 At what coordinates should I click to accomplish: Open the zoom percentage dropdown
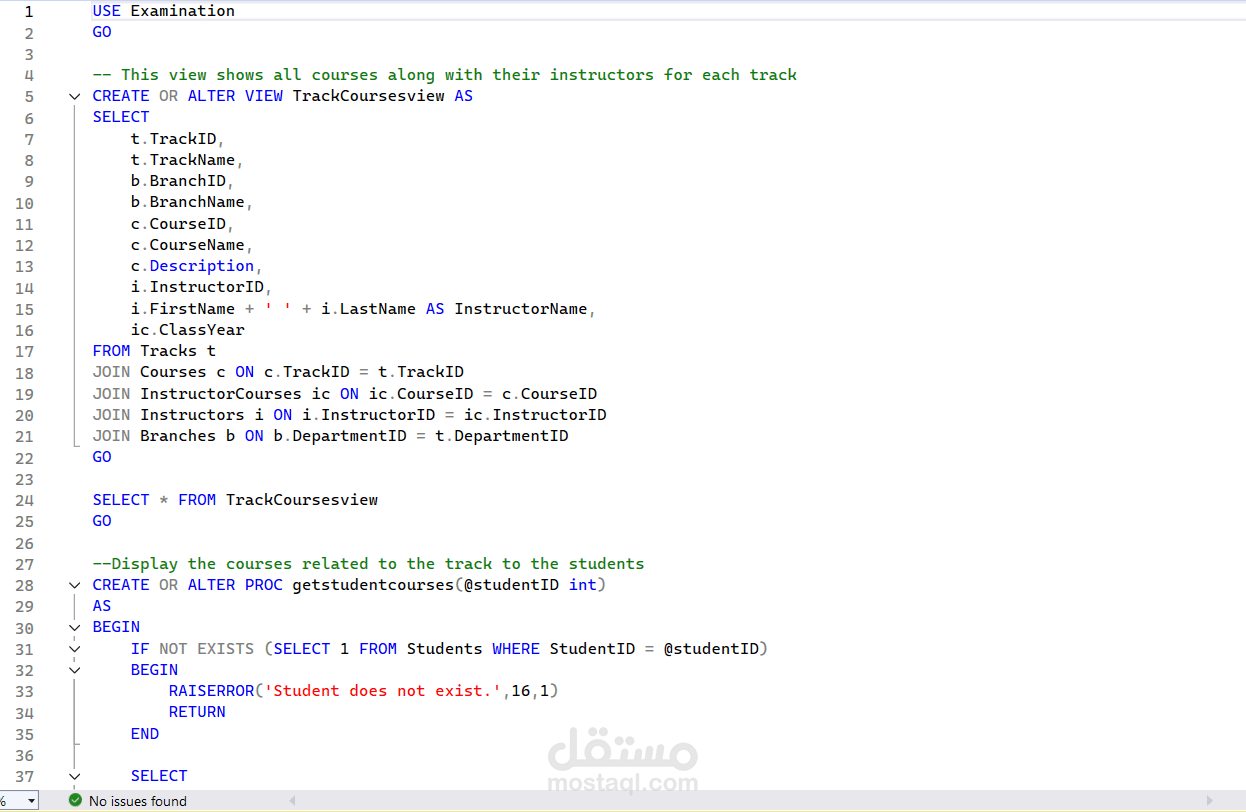coord(30,800)
